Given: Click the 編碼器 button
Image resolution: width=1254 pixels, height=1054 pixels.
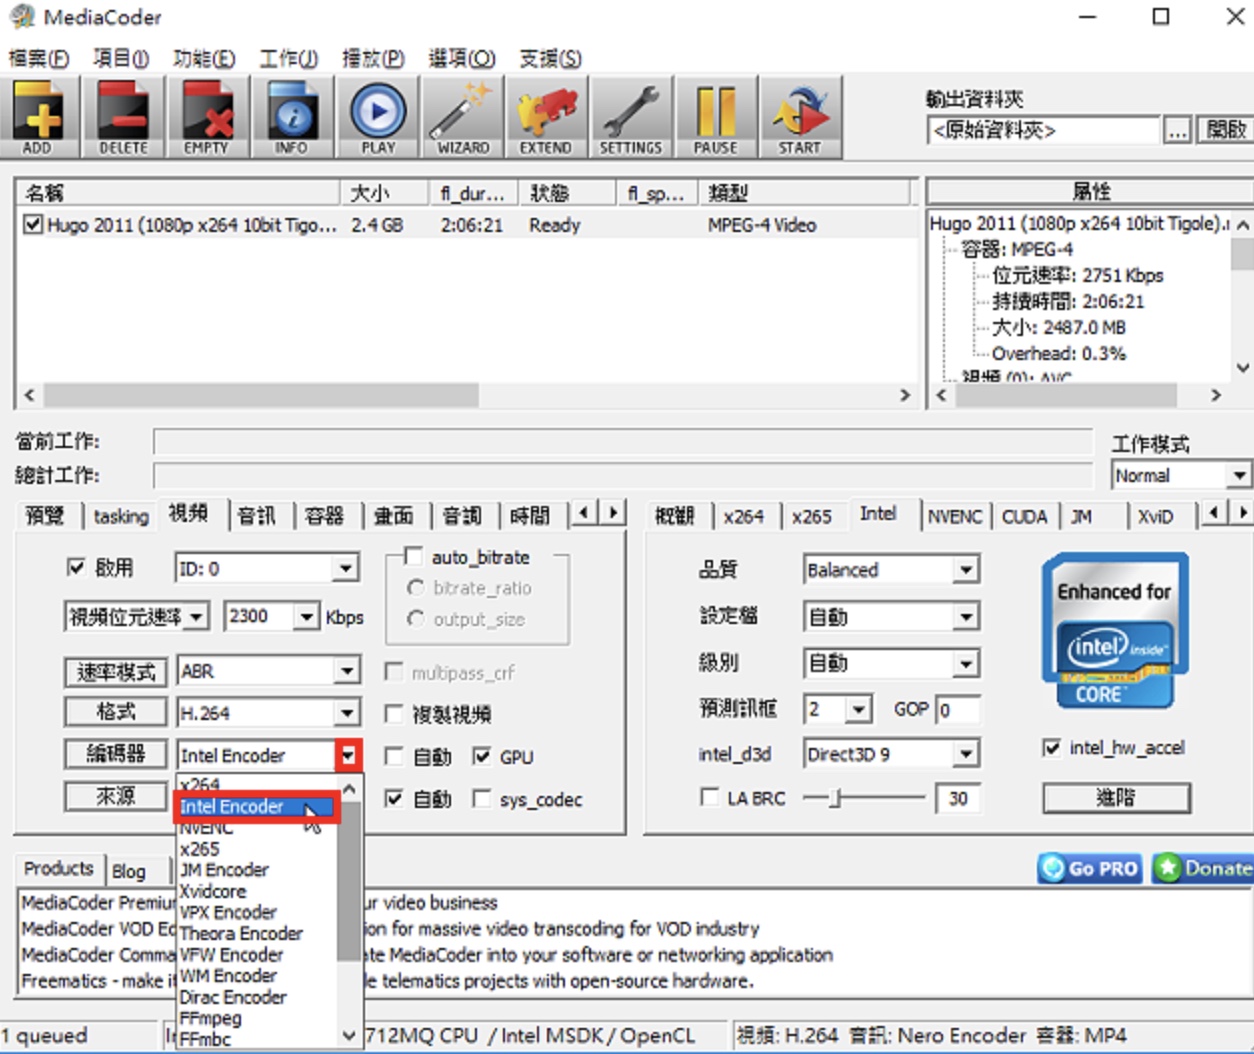Looking at the screenshot, I should point(115,754).
